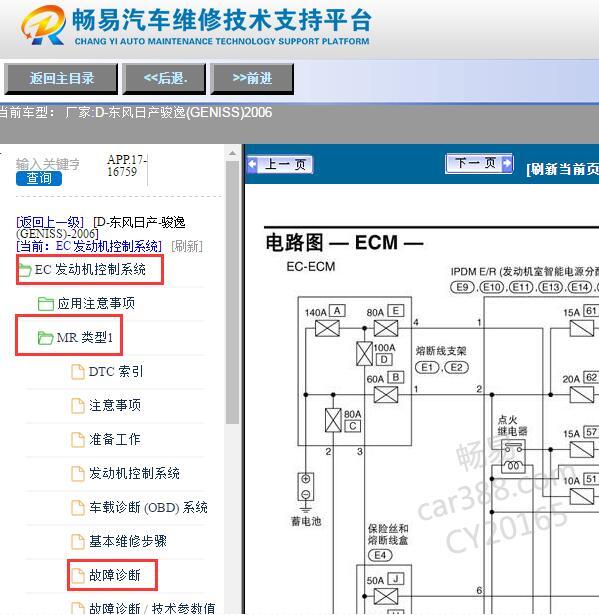Click the page icon beside 车载诊断 (OBD) 系统
This screenshot has width=599, height=615.
pos(78,508)
